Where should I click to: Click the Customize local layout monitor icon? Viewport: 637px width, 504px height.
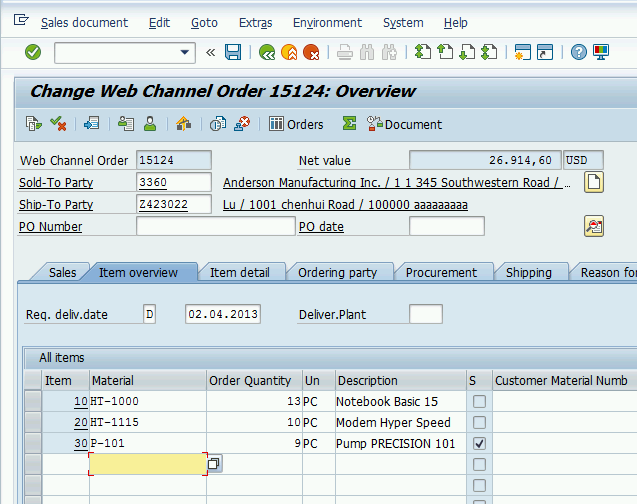point(600,52)
